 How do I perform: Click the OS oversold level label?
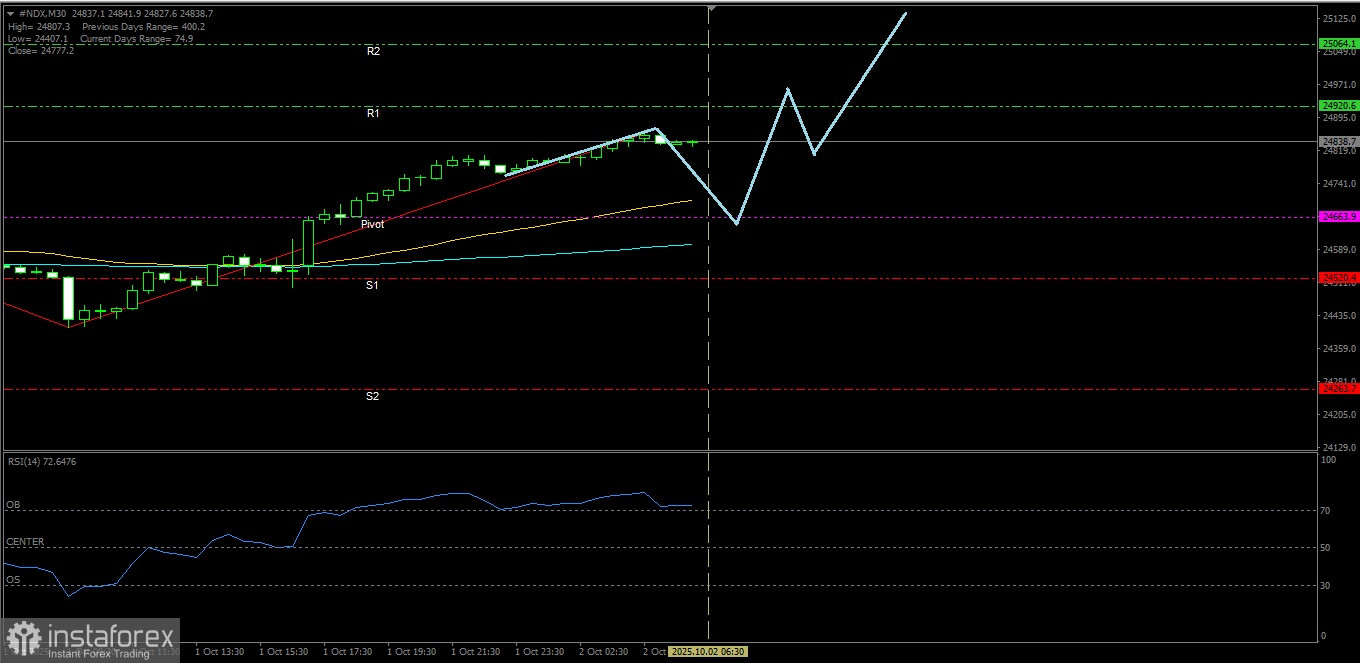(x=13, y=579)
